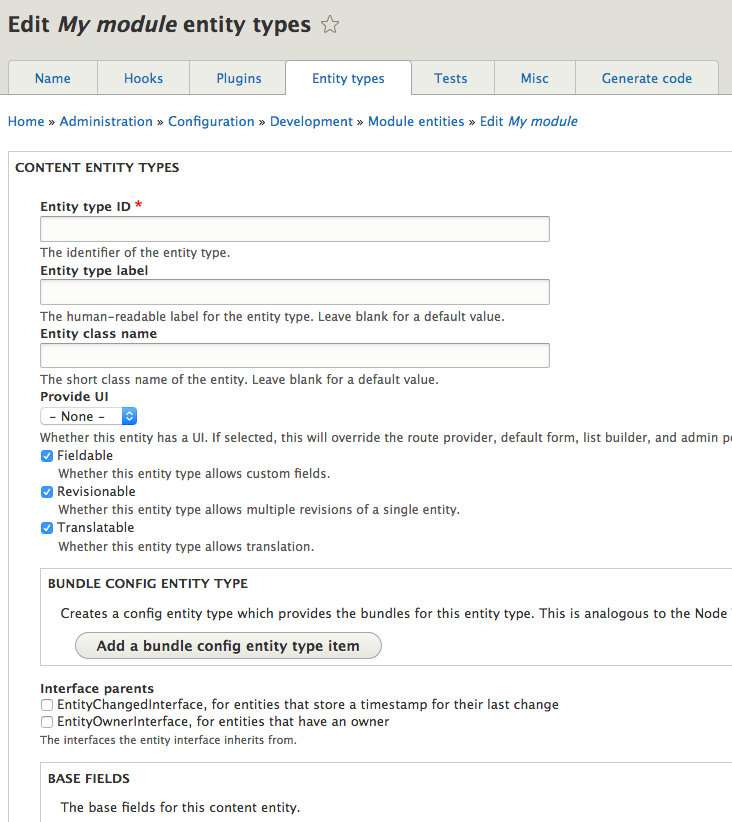Go to the Misc tab

click(535, 78)
